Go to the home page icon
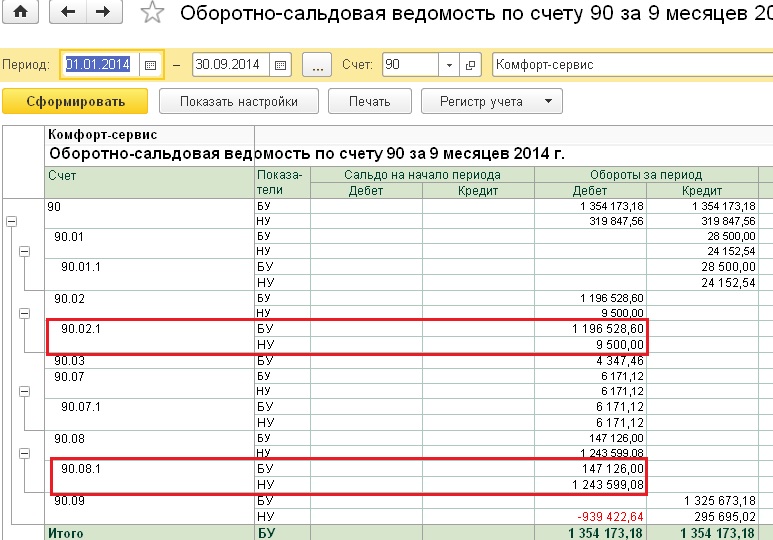The width and height of the screenshot is (773, 540). pos(20,12)
